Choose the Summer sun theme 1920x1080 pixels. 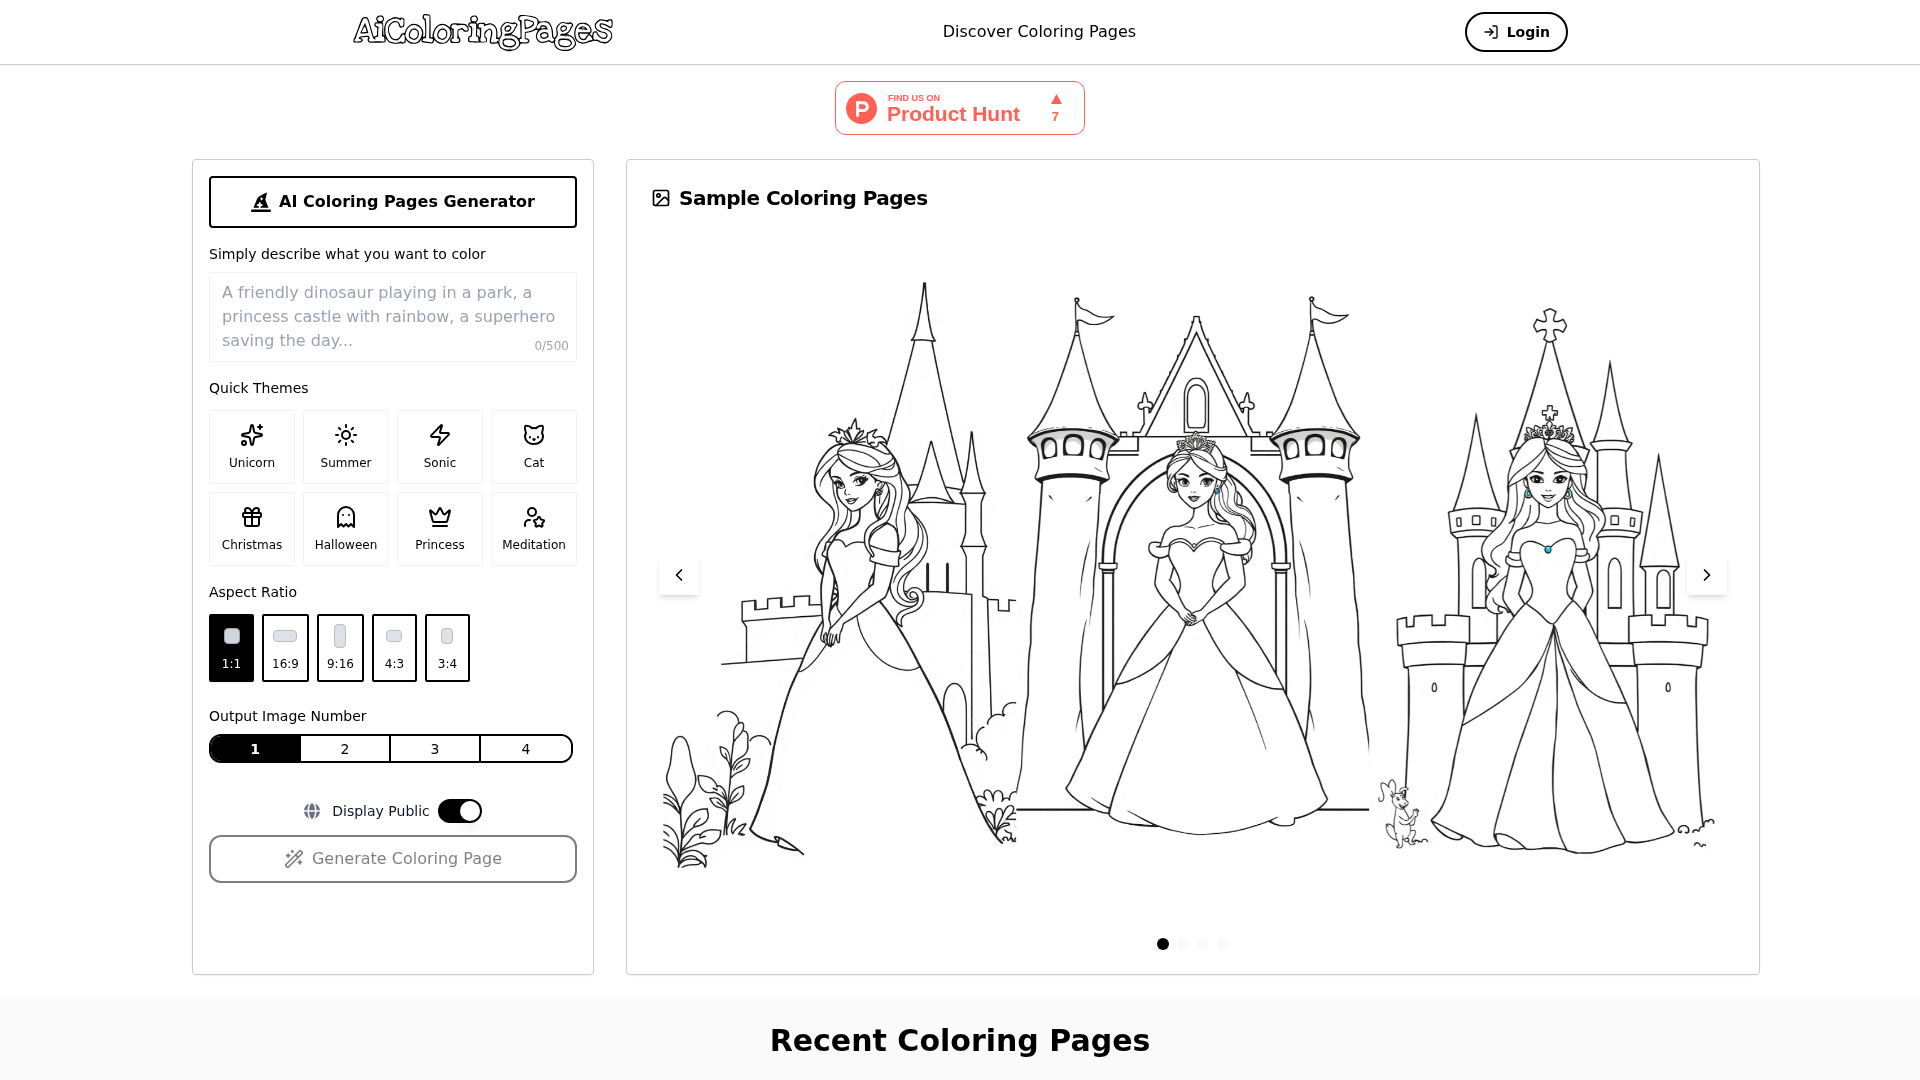coord(346,446)
